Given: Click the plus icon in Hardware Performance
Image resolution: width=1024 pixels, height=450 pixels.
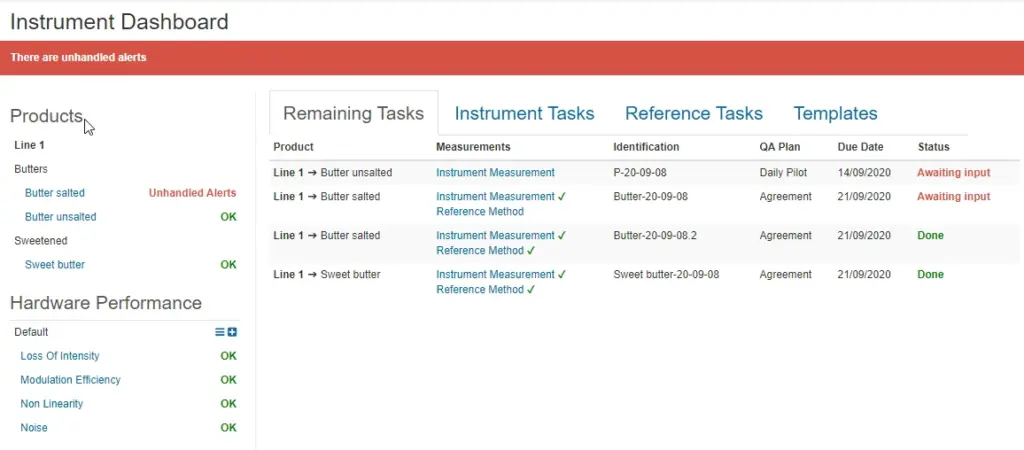Looking at the screenshot, I should click(x=232, y=332).
